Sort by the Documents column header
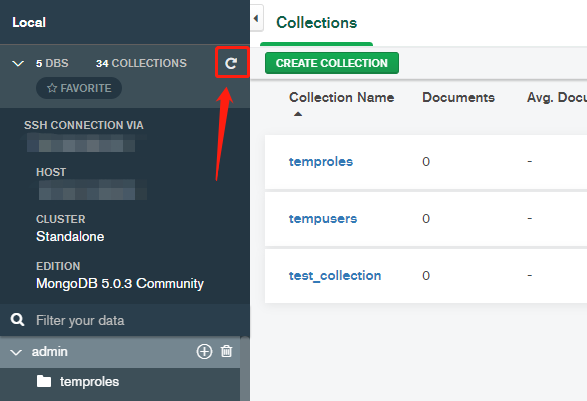 coord(458,97)
